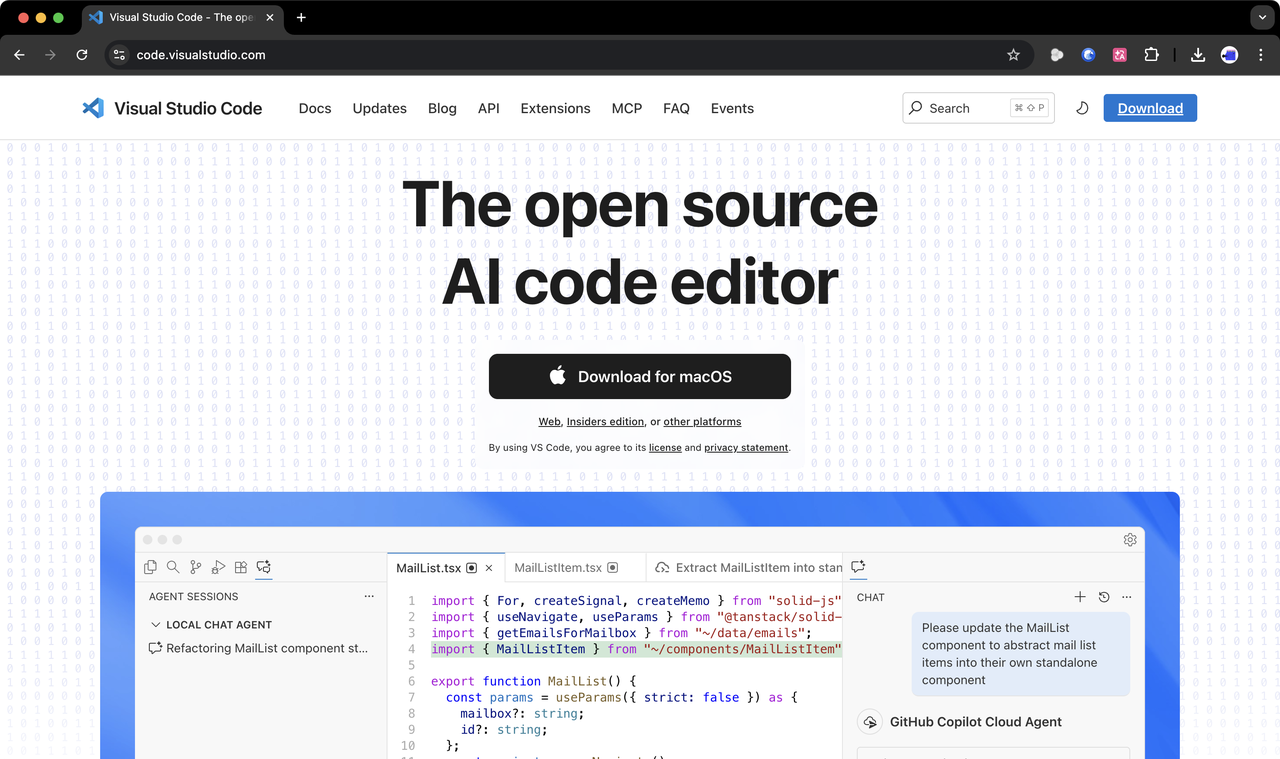Screen dimensions: 1280x759
Task: Toggle the dark theme moon icon
Action: tap(1082, 108)
